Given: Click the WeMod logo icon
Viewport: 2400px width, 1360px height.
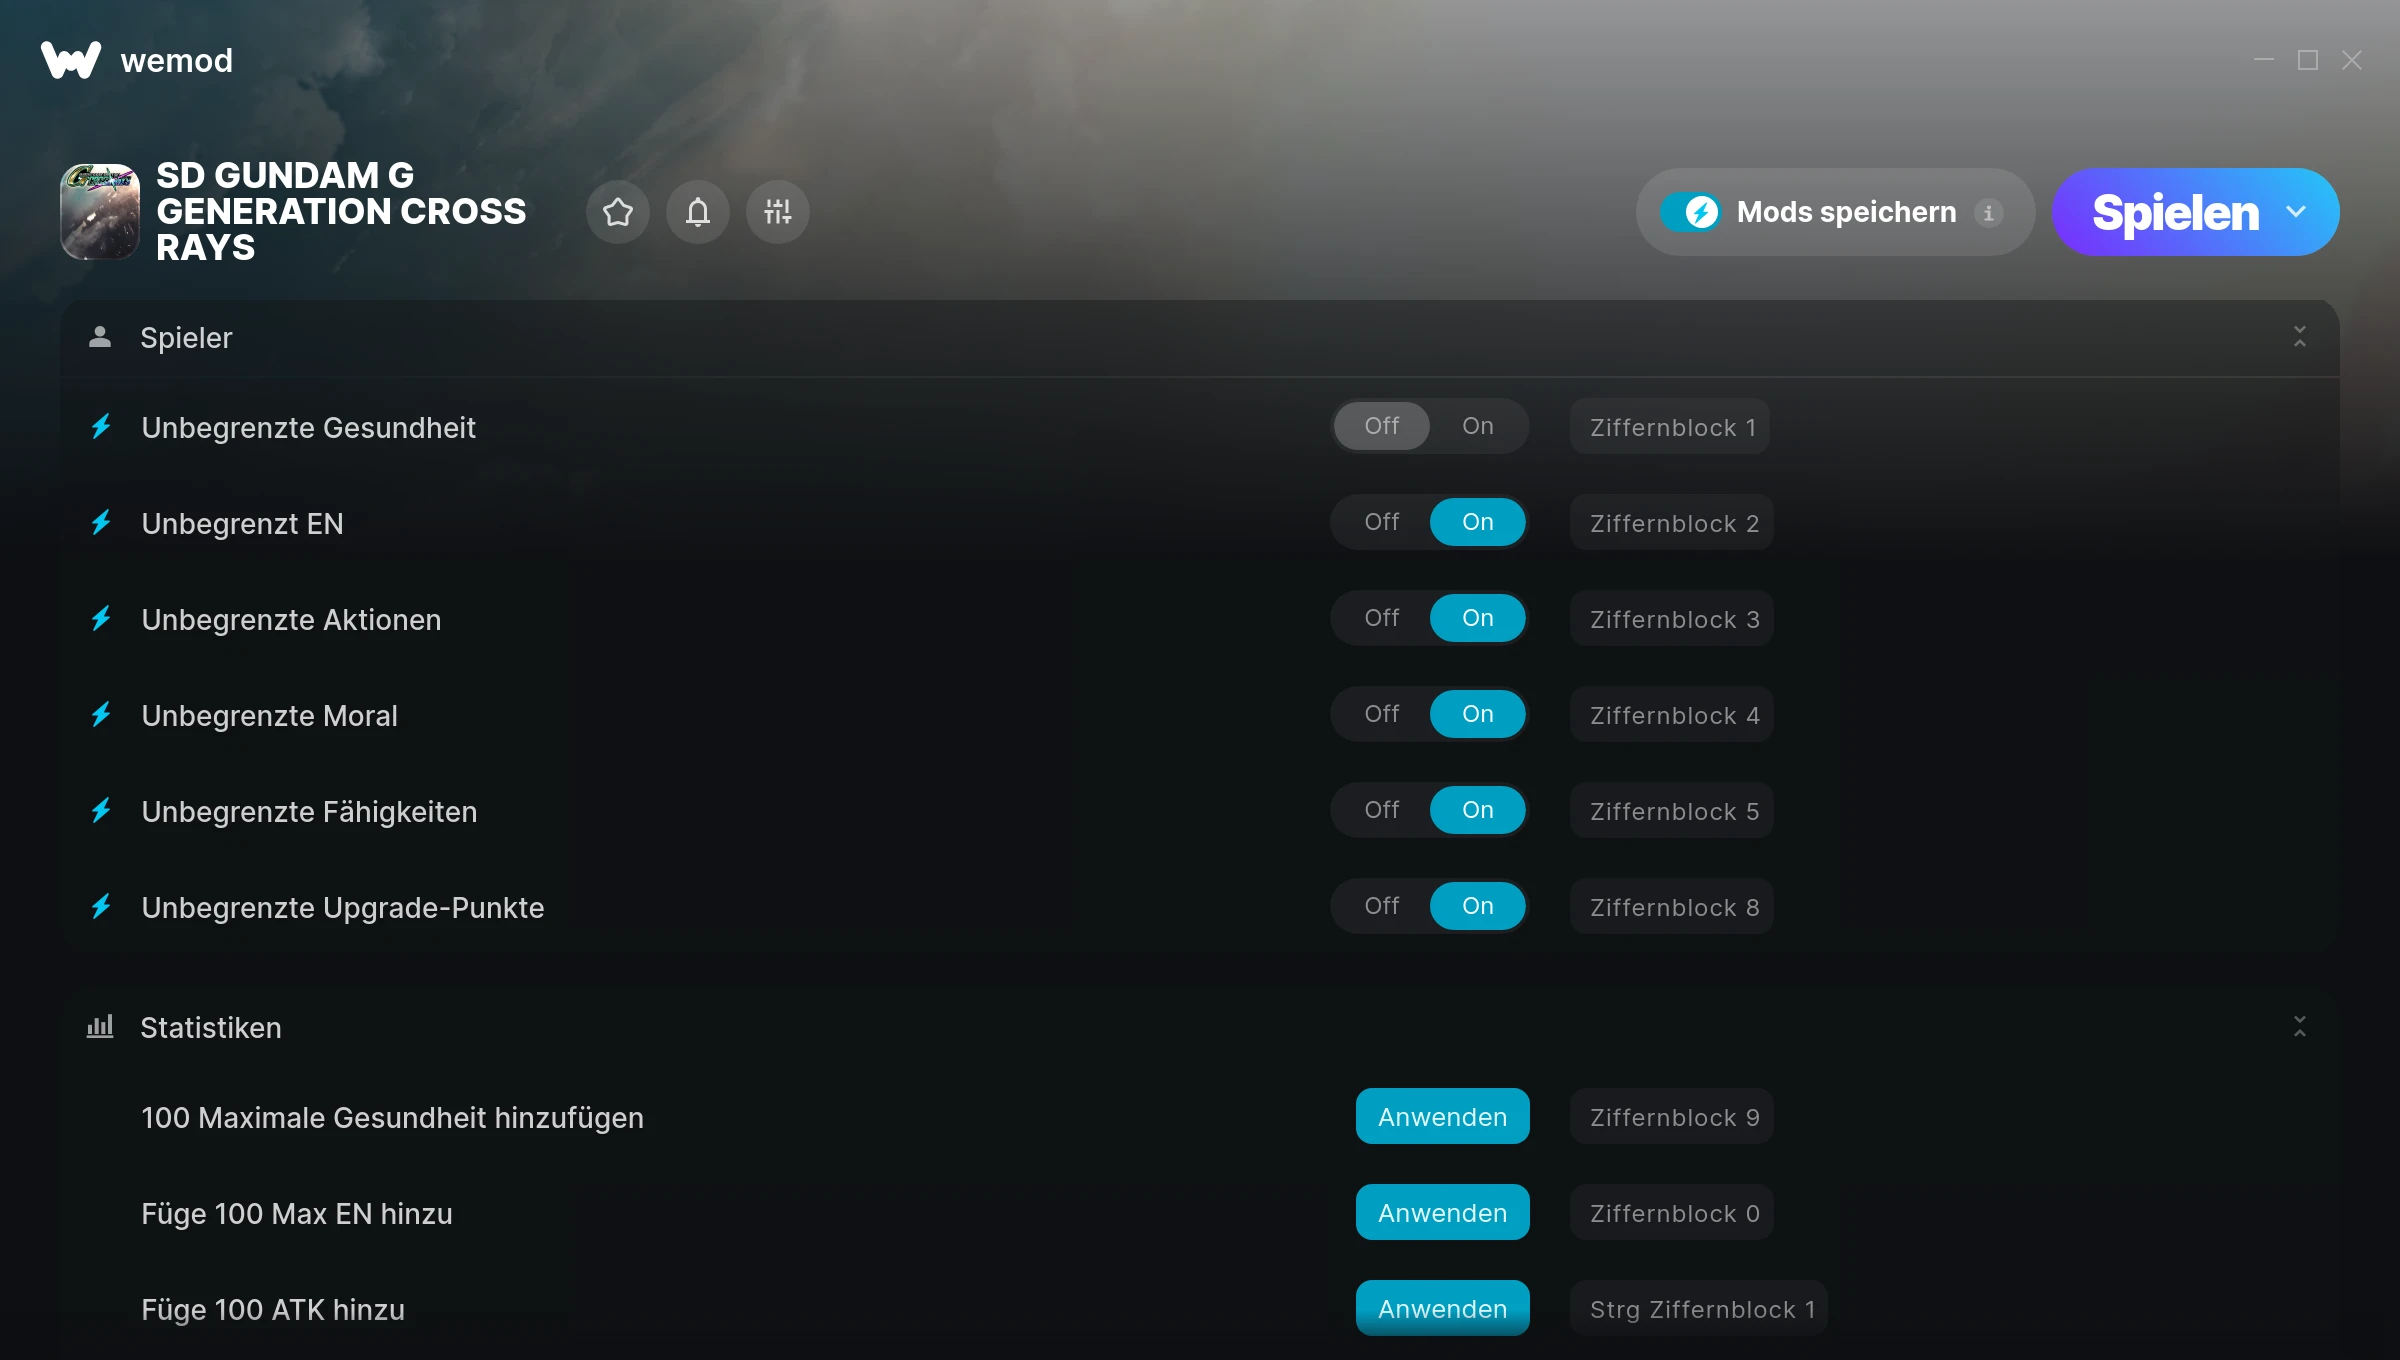Looking at the screenshot, I should pos(70,60).
